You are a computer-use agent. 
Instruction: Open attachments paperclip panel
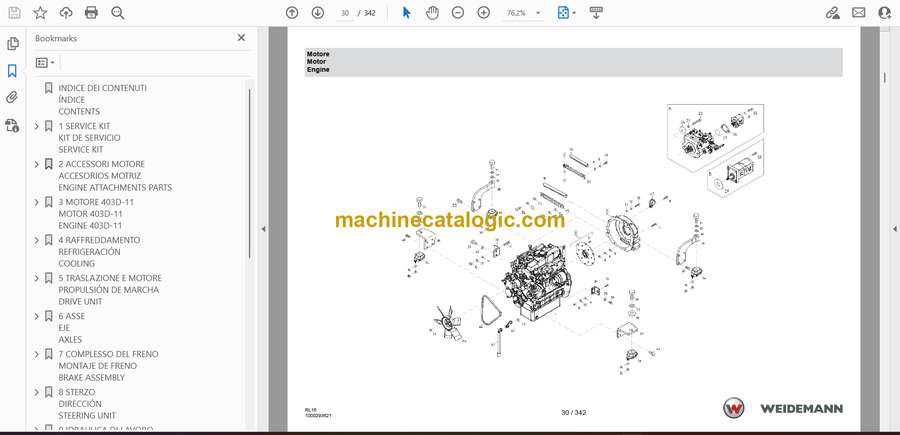(x=12, y=98)
